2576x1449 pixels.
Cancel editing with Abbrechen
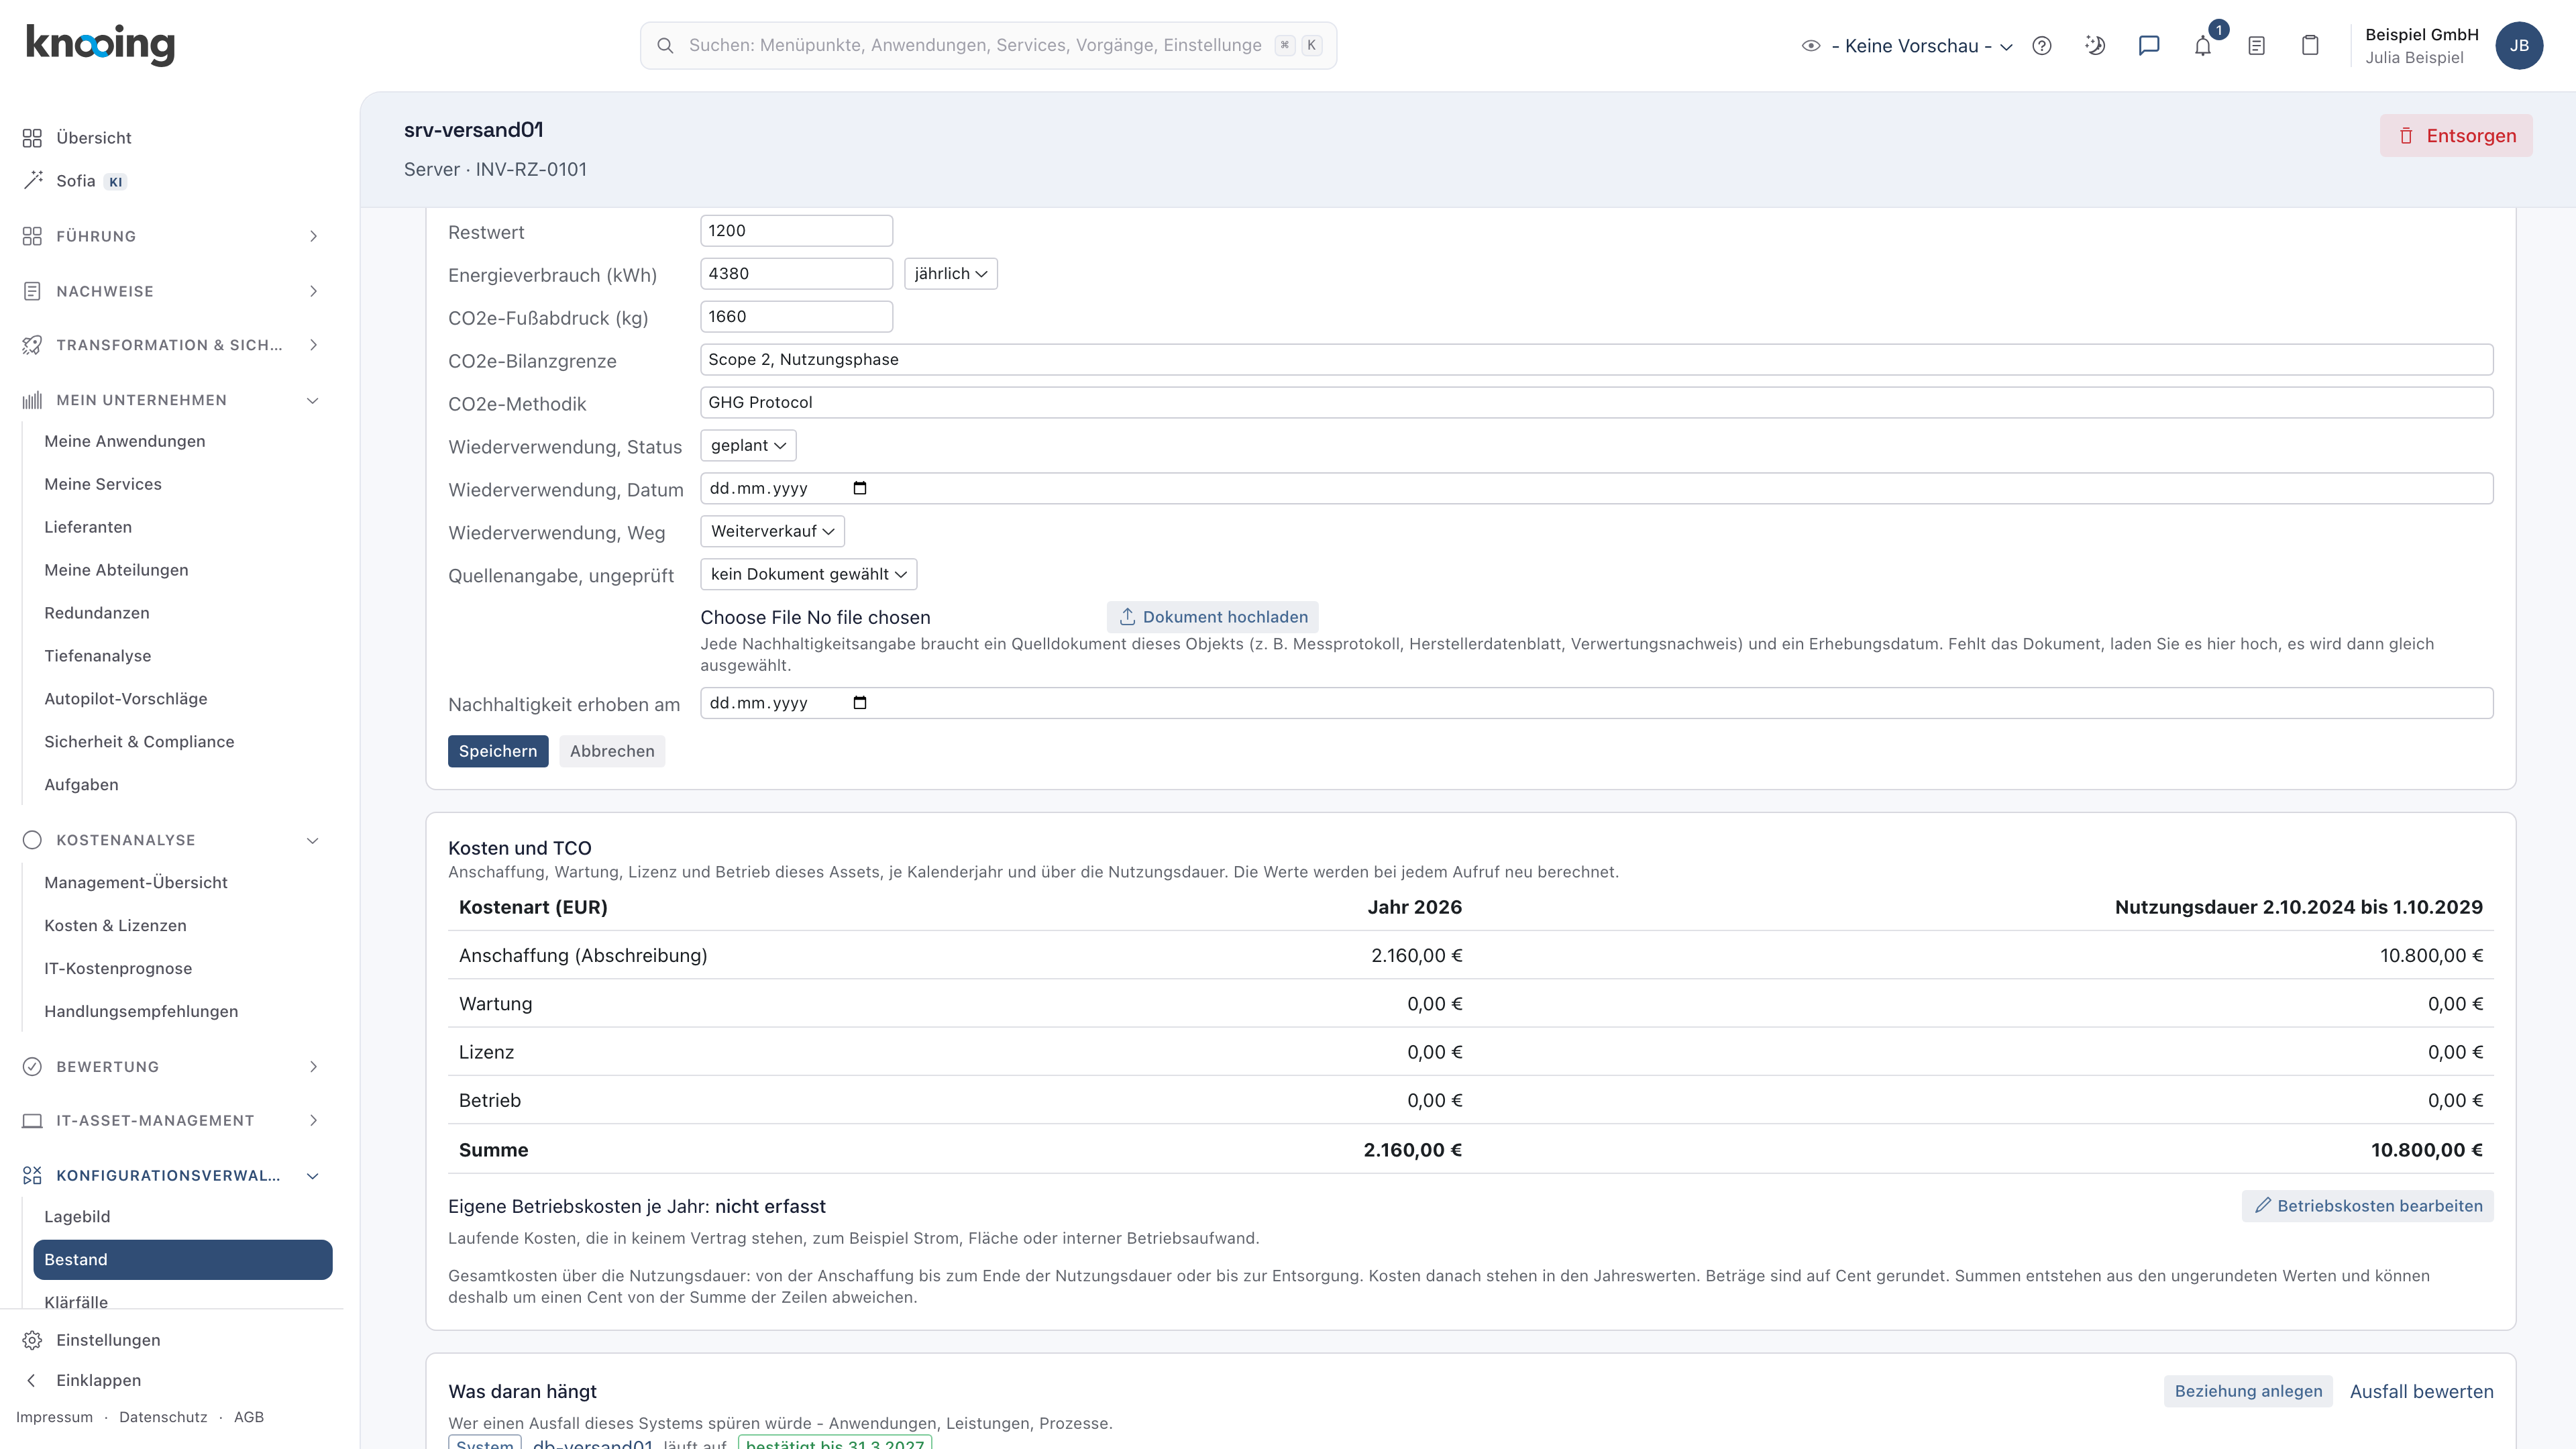pyautogui.click(x=612, y=751)
